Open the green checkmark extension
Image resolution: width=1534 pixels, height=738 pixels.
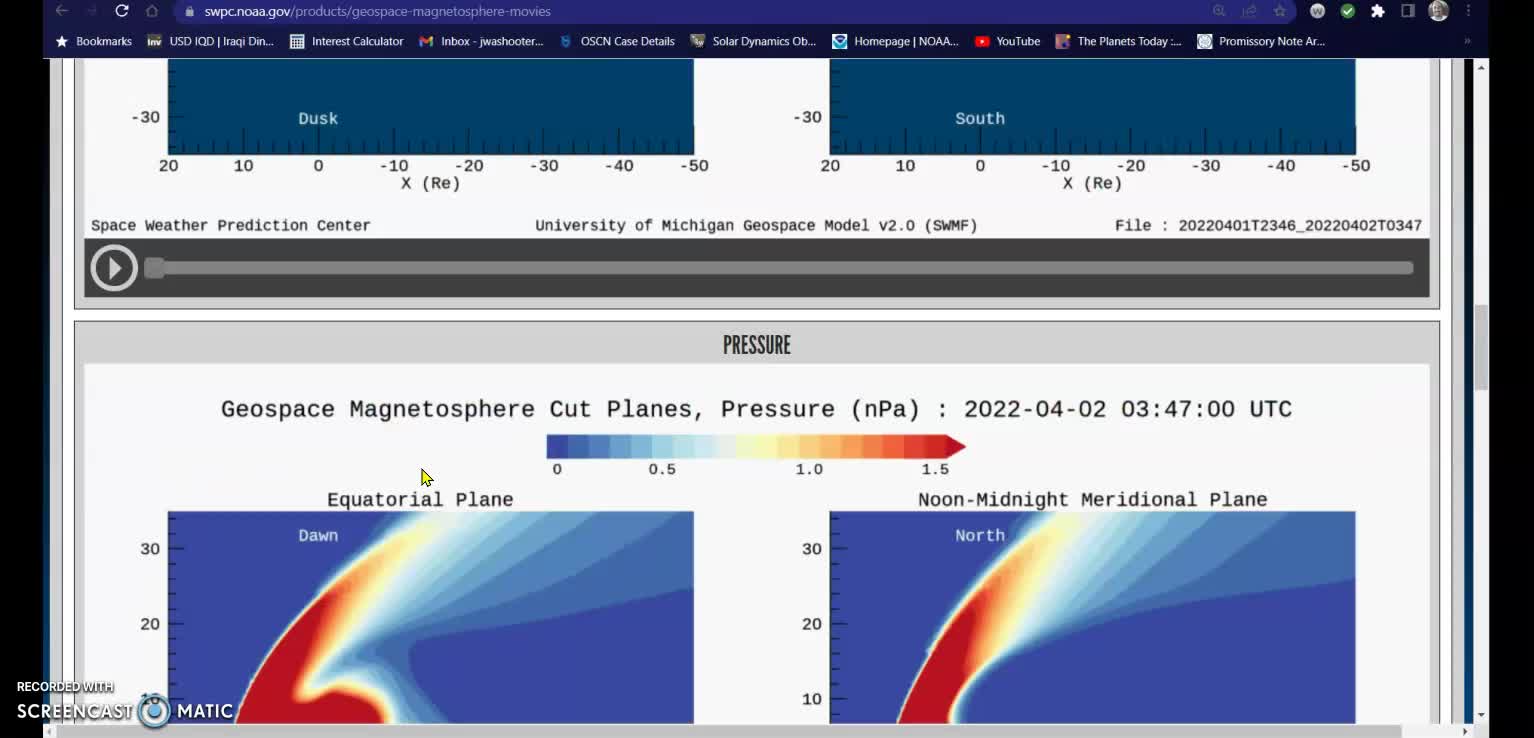pos(1348,11)
